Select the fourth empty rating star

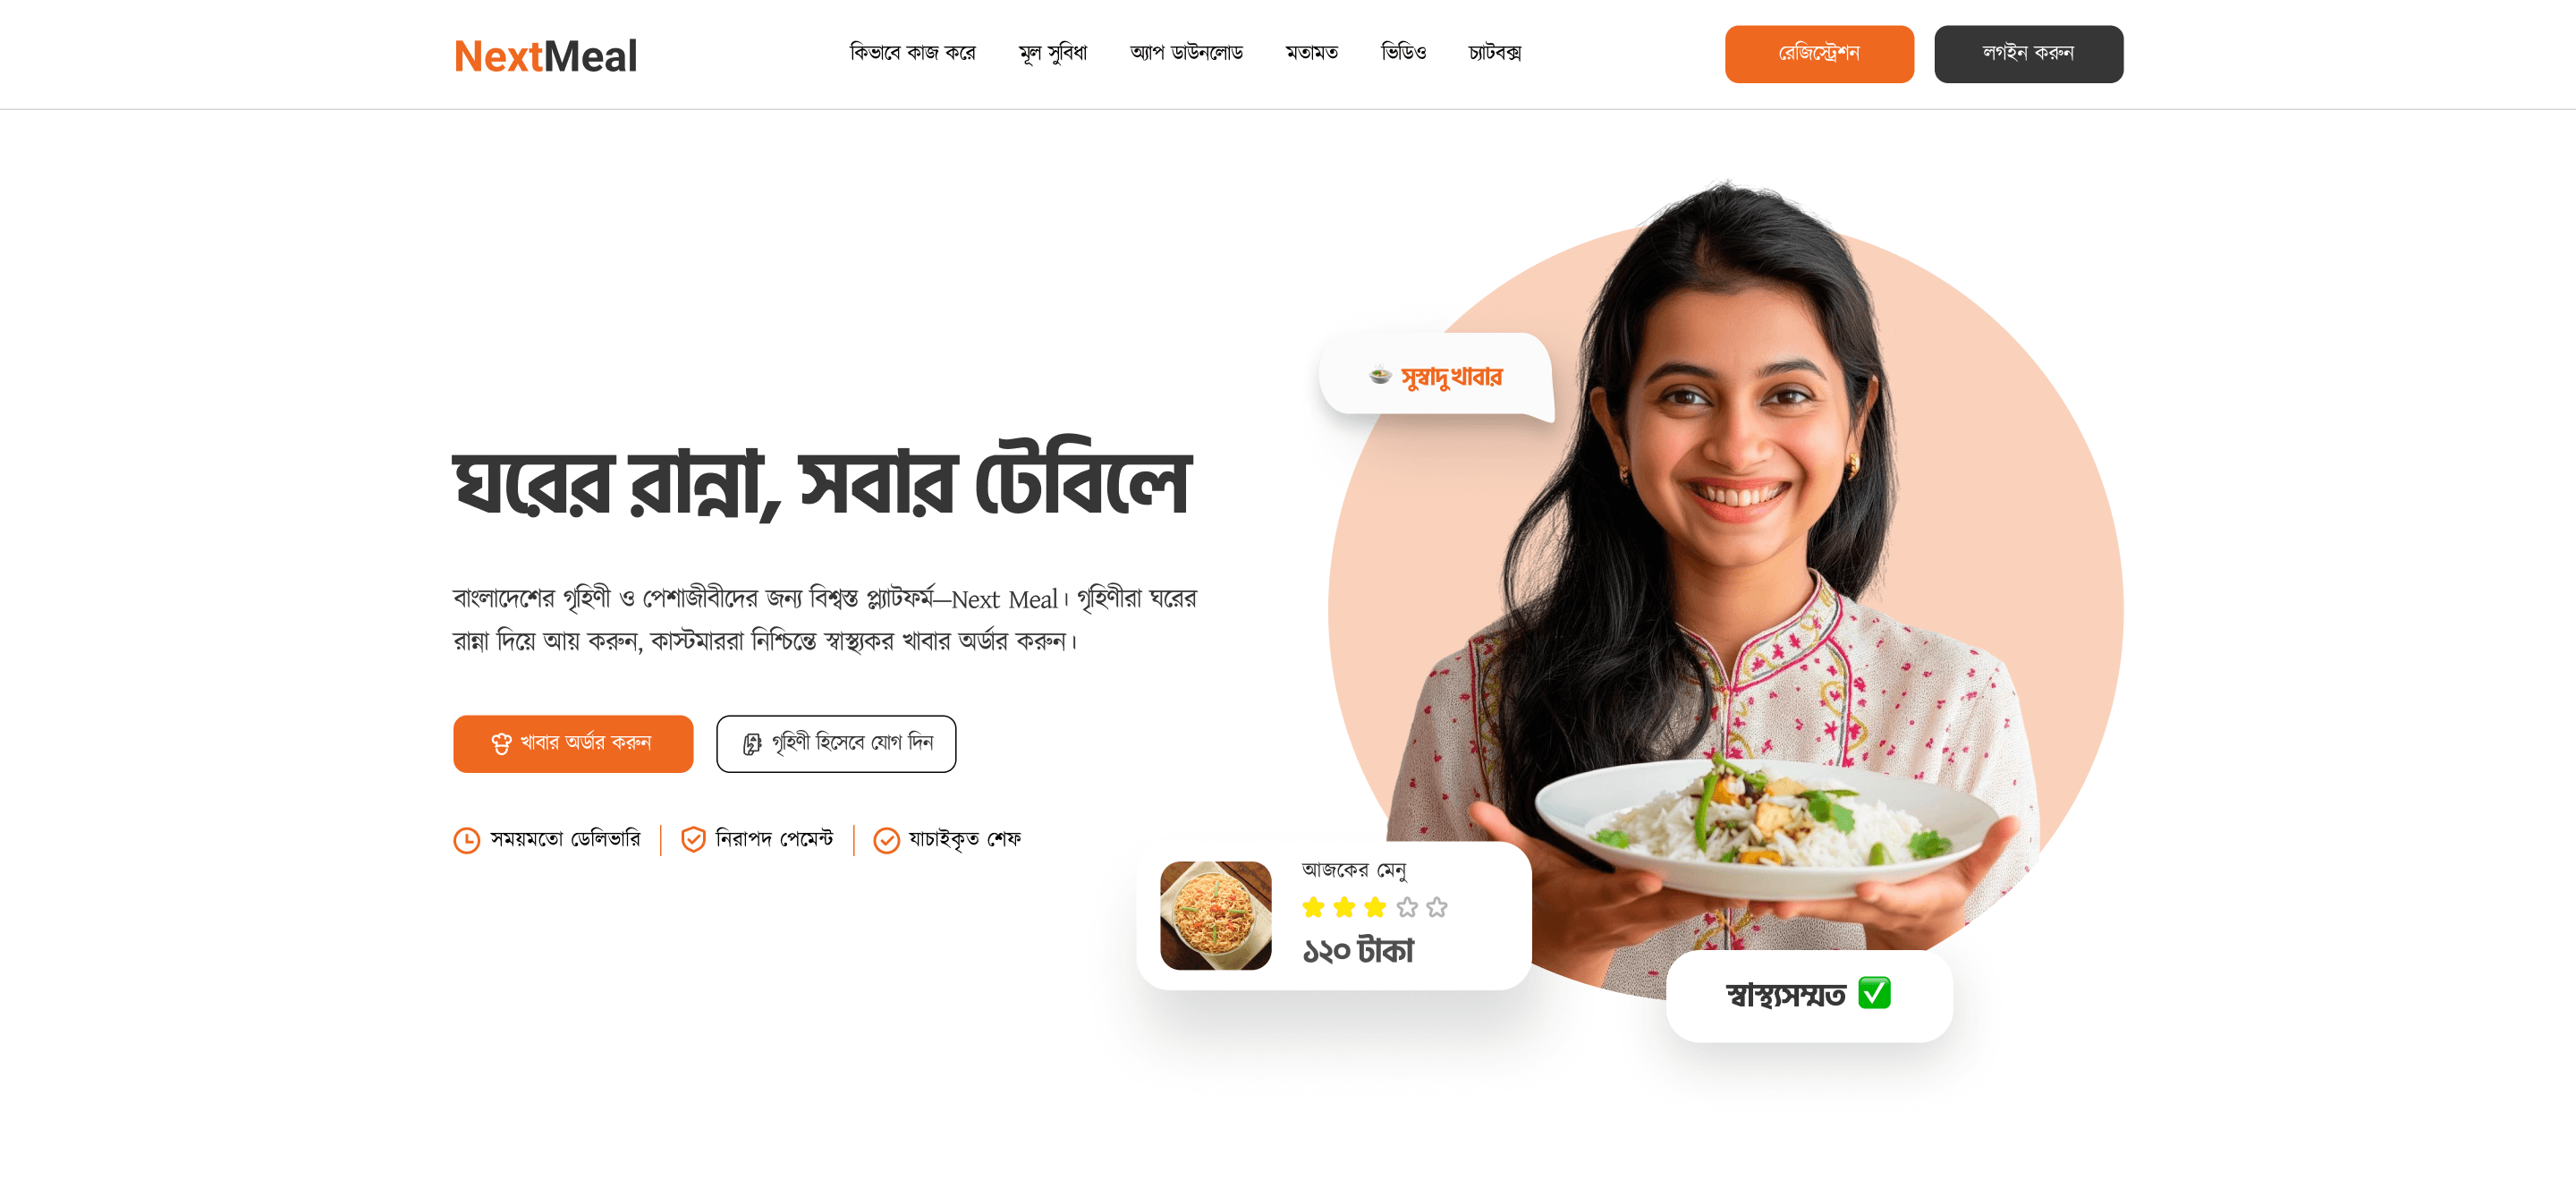click(1407, 907)
